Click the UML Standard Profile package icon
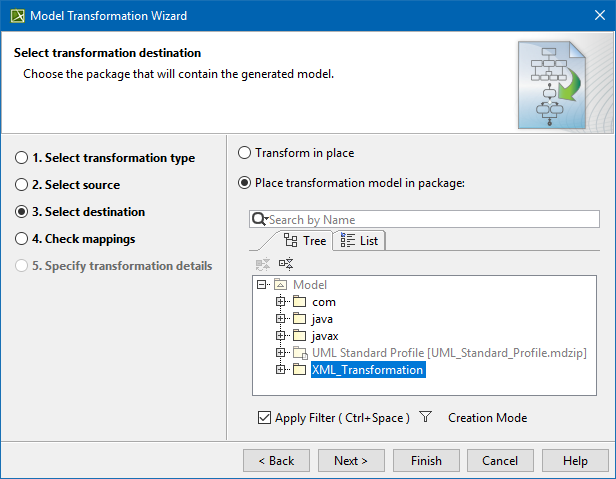The height and width of the screenshot is (479, 616). (x=299, y=353)
